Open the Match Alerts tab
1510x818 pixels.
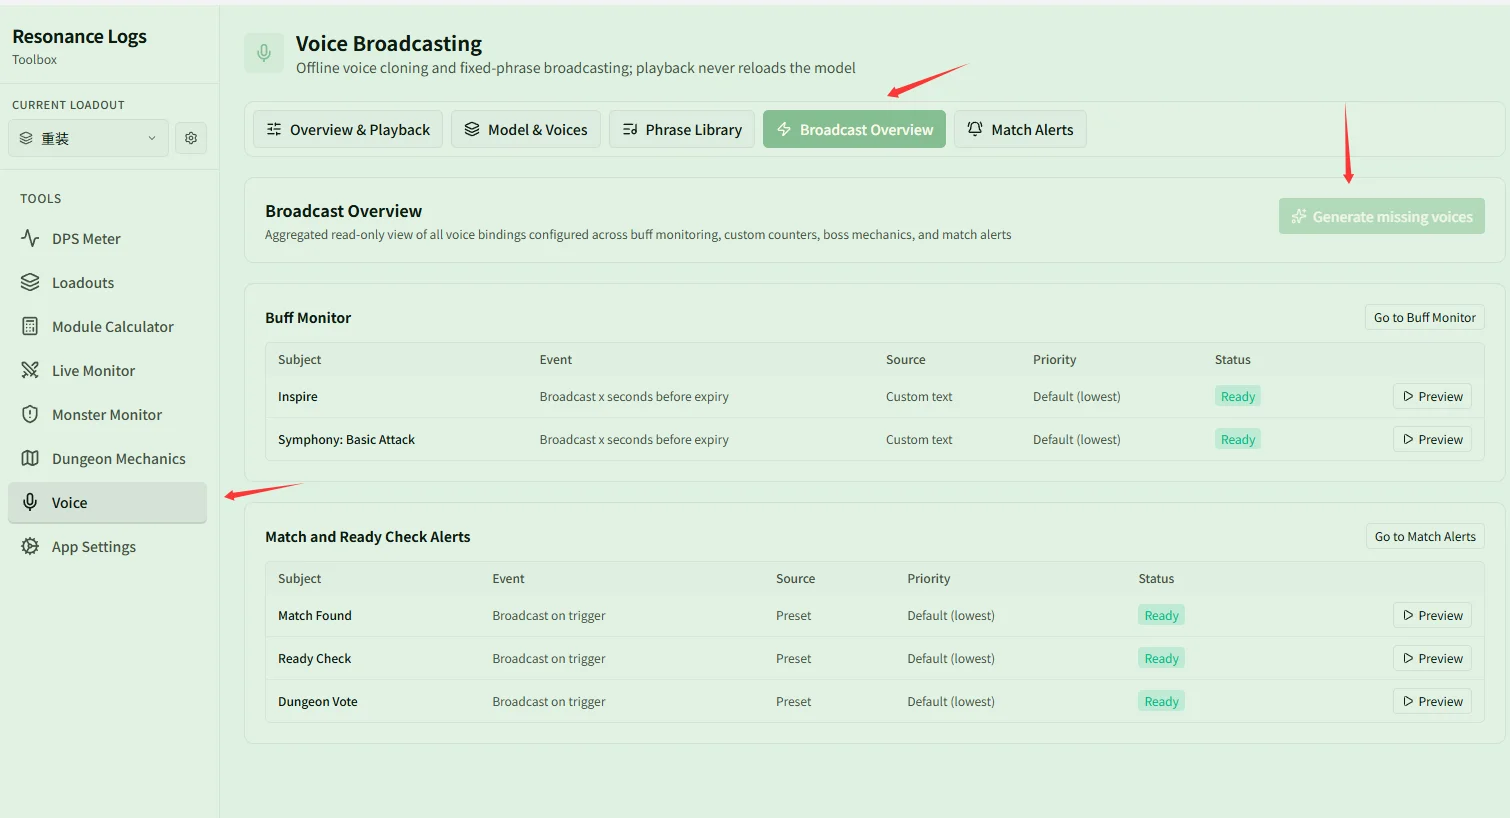[1020, 129]
